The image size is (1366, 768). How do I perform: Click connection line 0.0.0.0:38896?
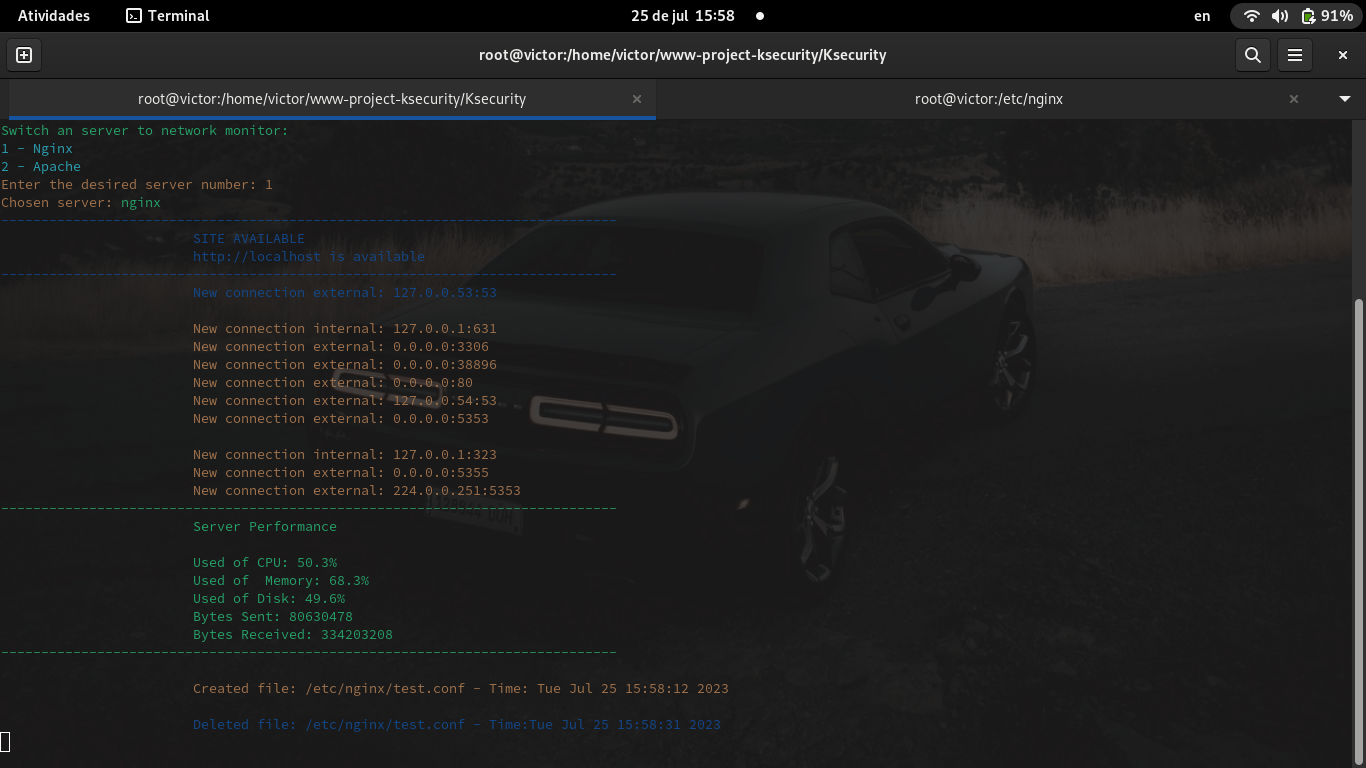point(345,365)
